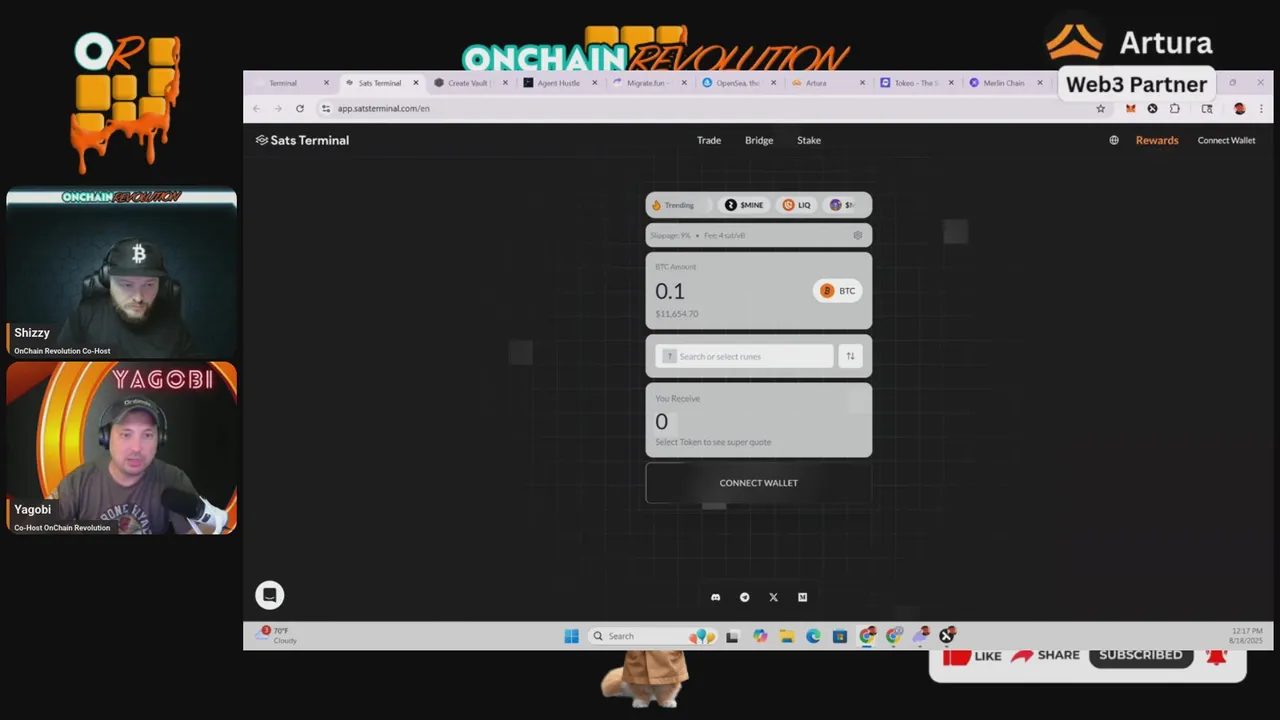Switch to the Create Vault browser tab
The height and width of the screenshot is (720, 1280).
(x=468, y=83)
